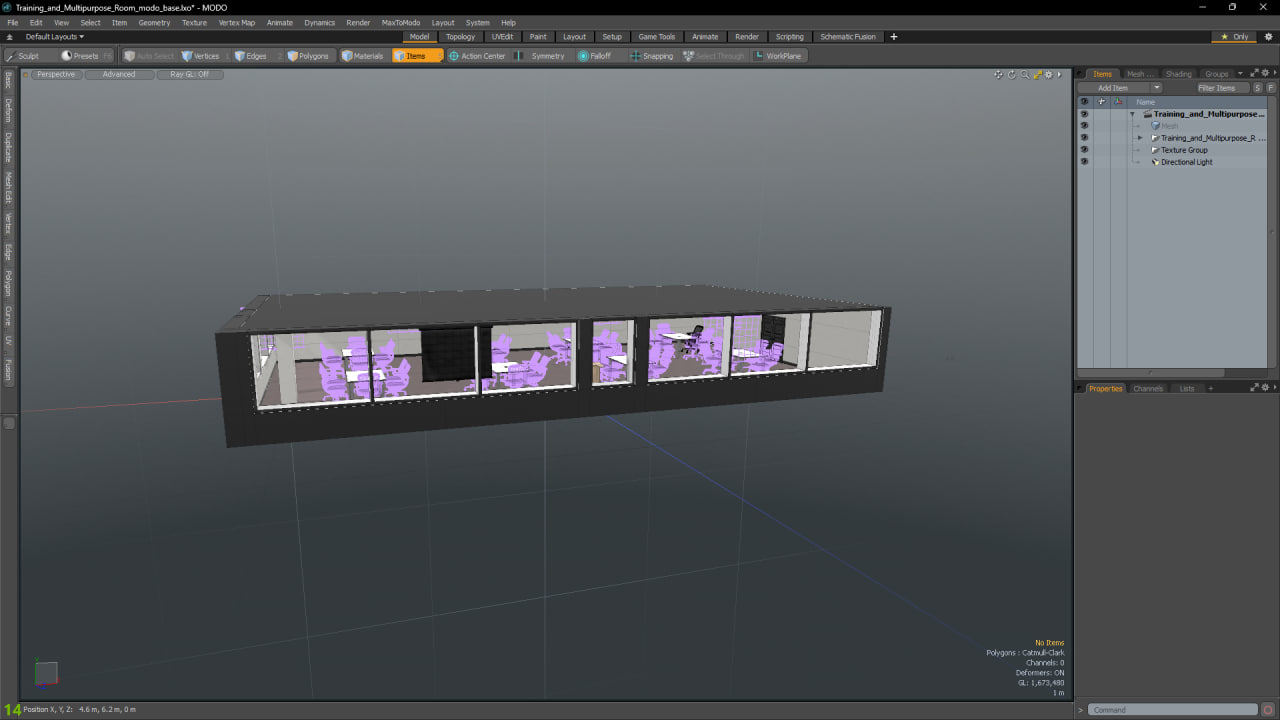1280x720 pixels.
Task: Toggle visibility of Texture Group
Action: pos(1084,150)
